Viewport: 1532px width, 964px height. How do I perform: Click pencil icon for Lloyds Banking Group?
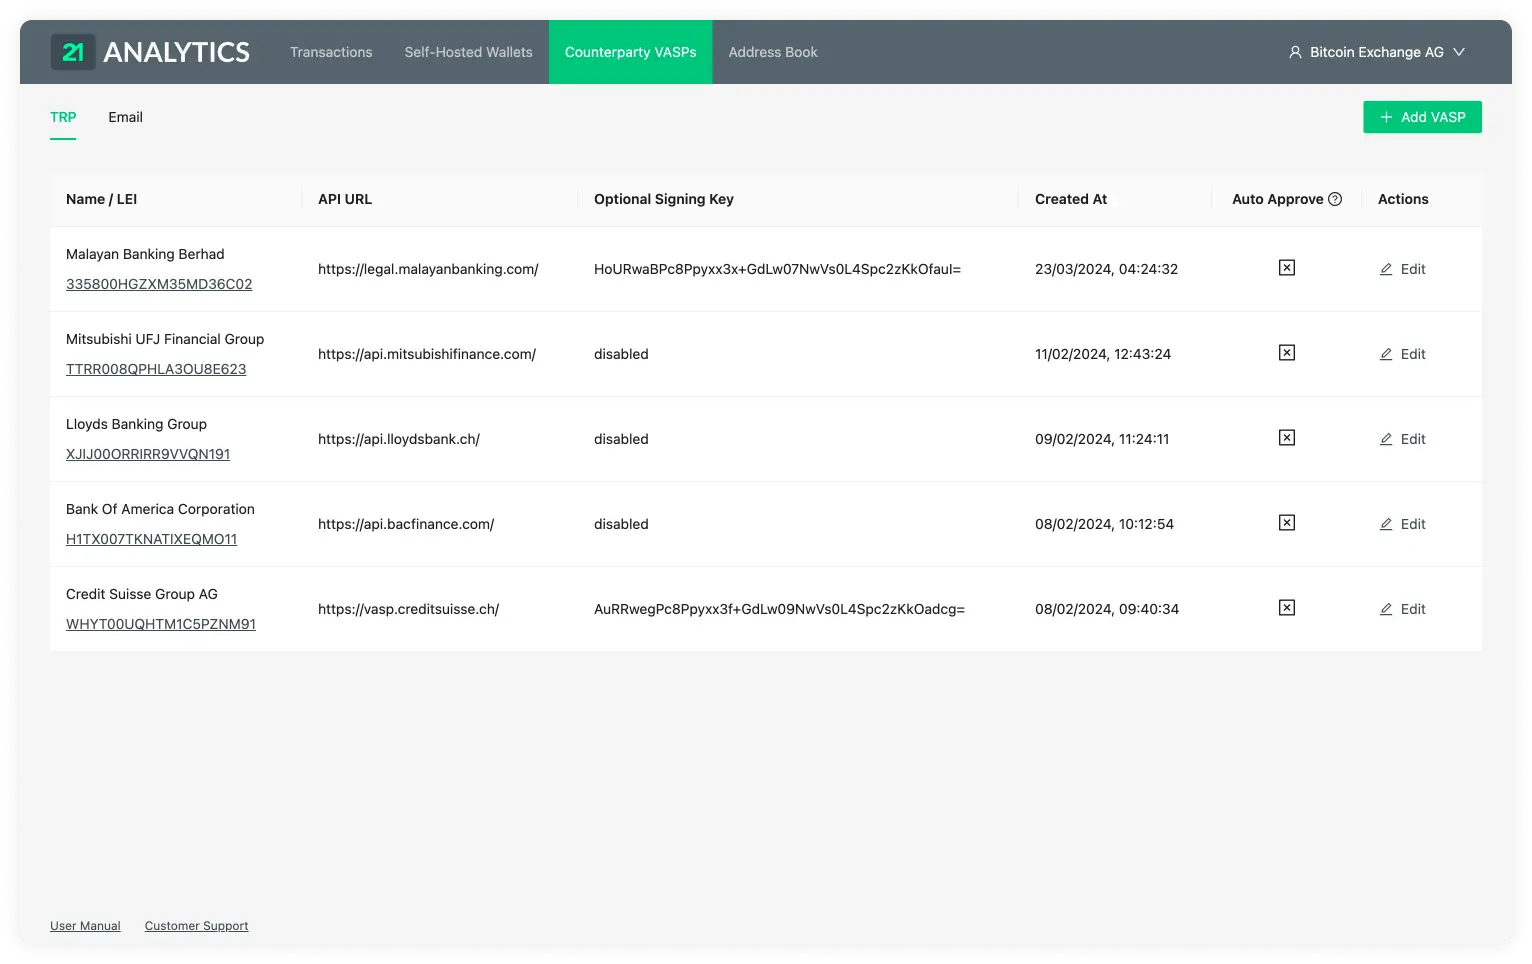[x=1386, y=439]
